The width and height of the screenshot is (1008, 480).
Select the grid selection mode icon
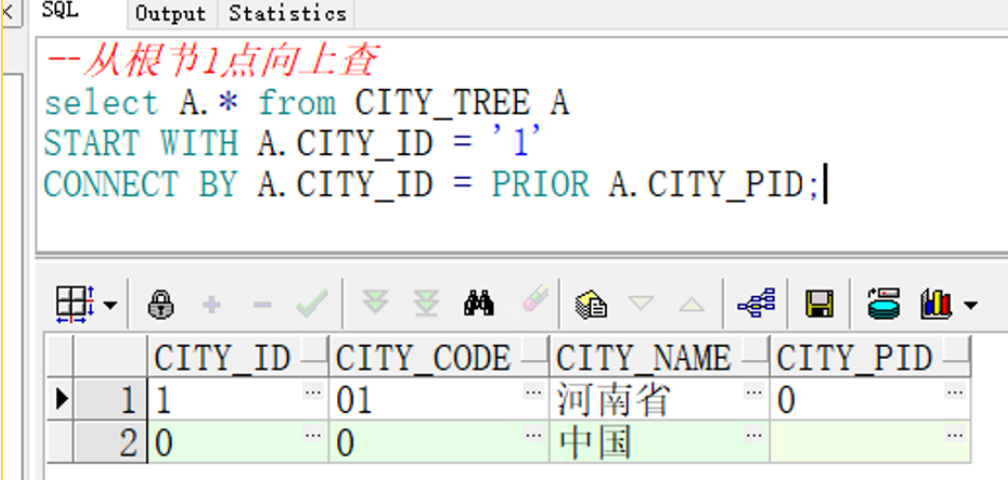75,304
